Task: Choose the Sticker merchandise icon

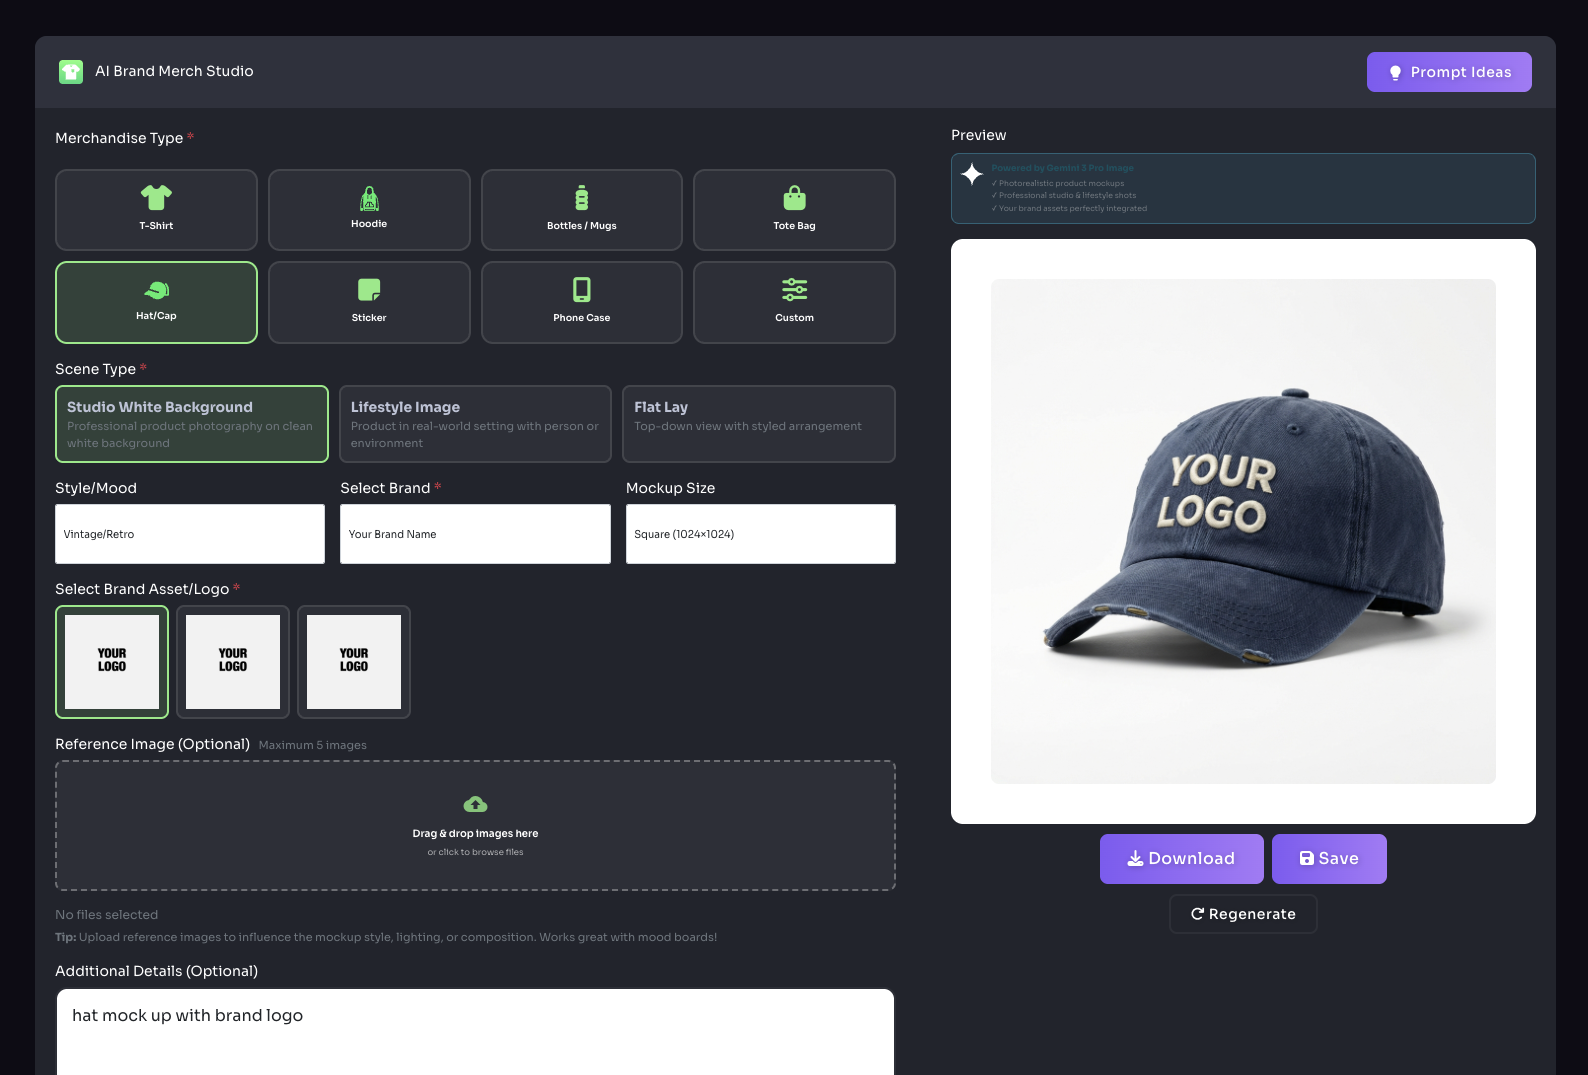Action: [369, 290]
